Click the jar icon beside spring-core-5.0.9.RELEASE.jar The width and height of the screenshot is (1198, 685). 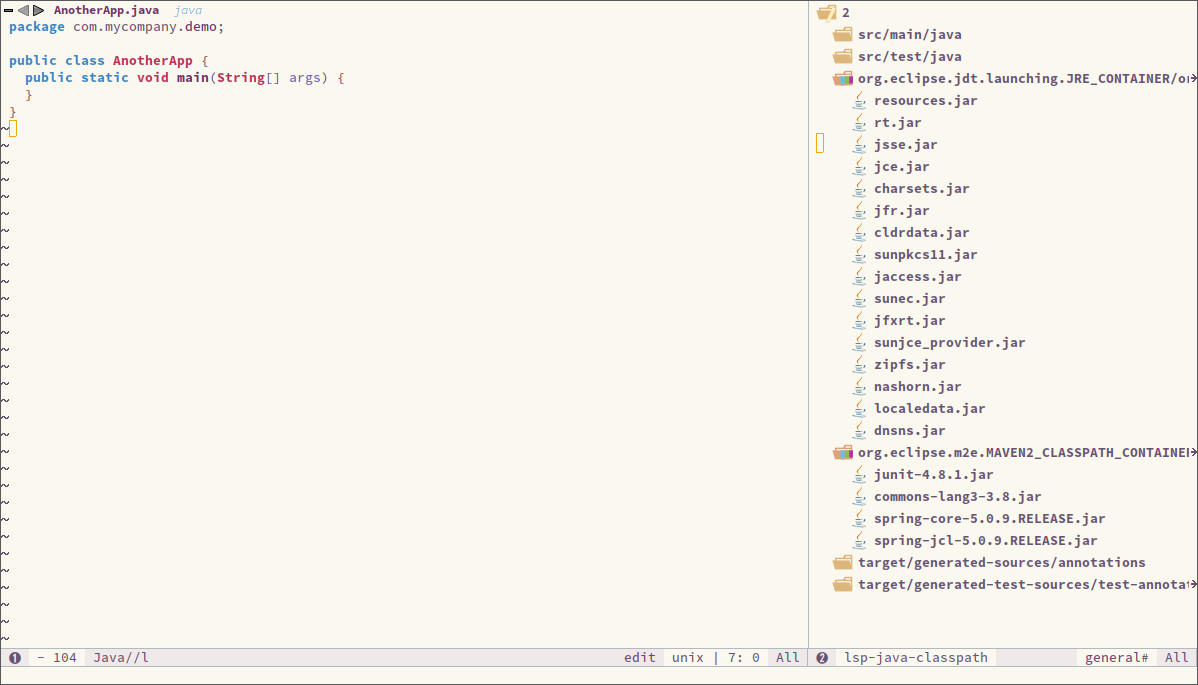860,519
